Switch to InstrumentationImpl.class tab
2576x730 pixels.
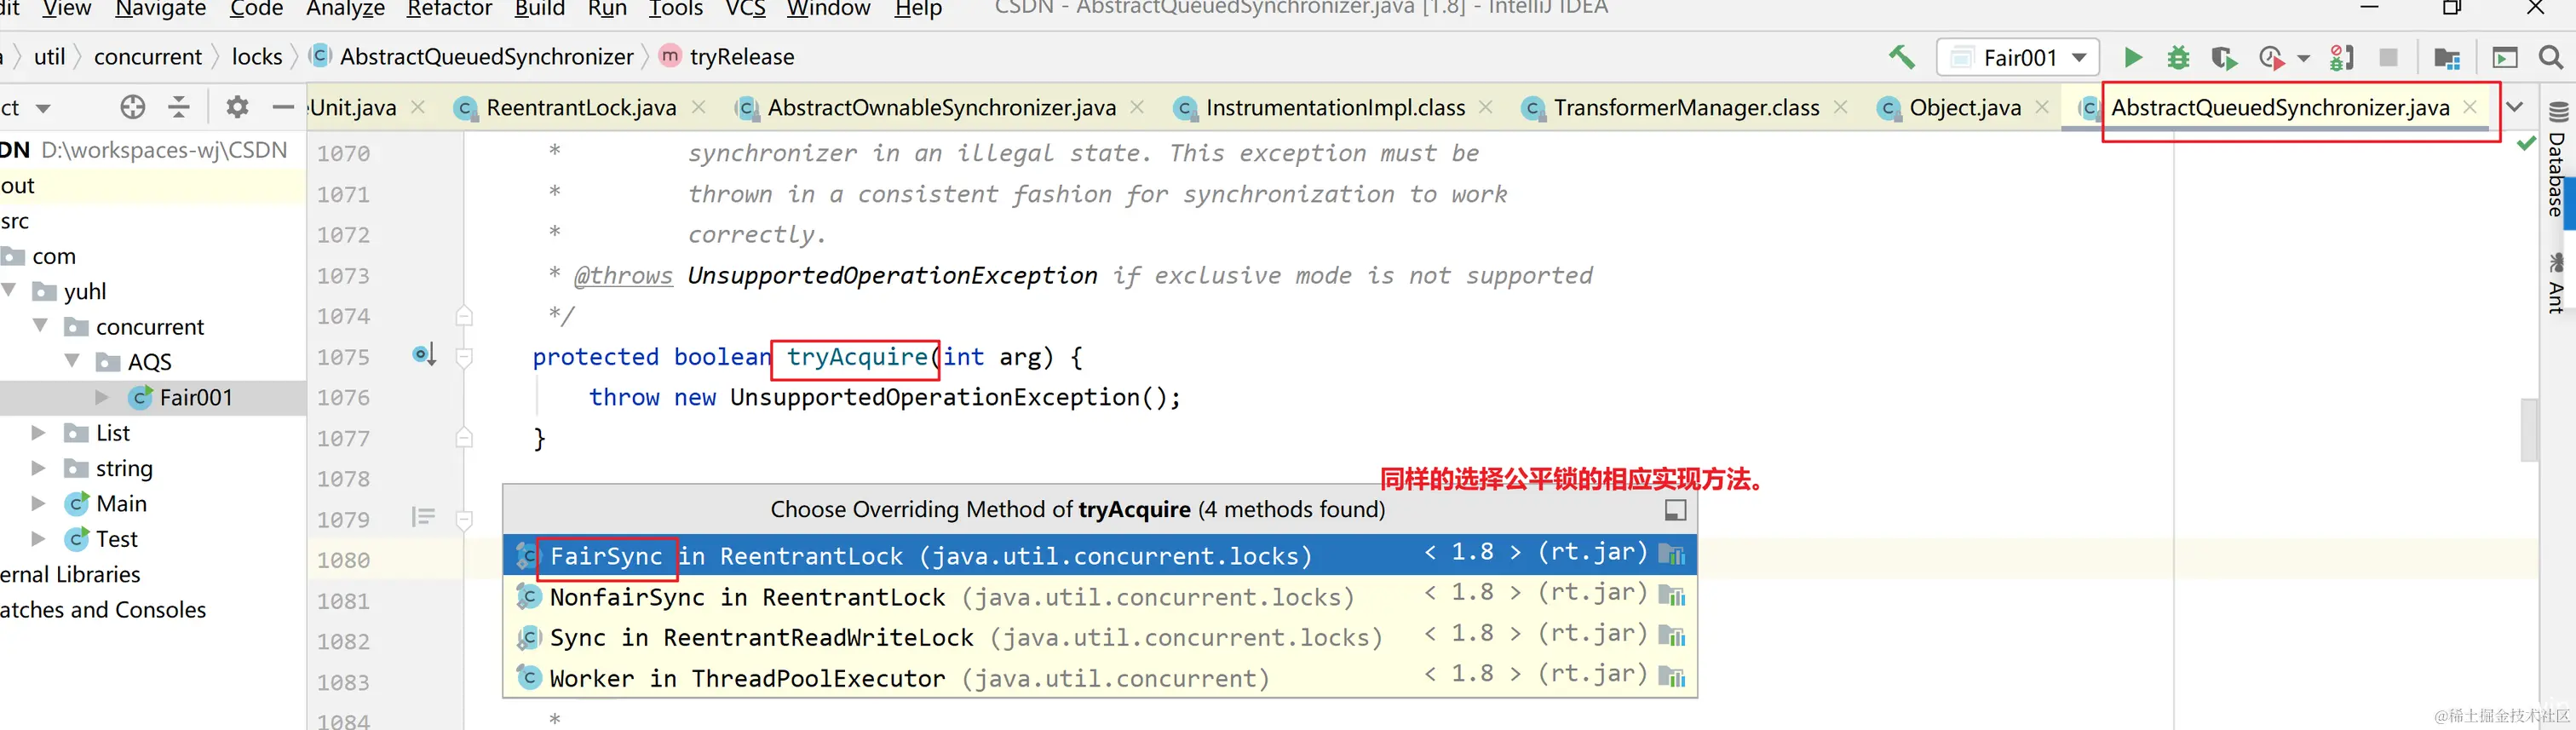click(x=1334, y=107)
